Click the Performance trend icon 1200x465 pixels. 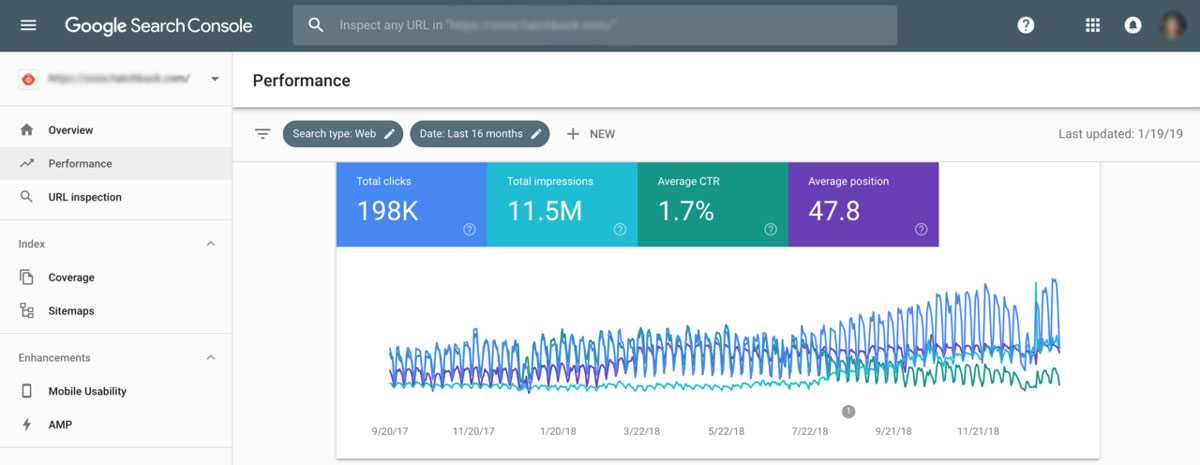(x=27, y=163)
